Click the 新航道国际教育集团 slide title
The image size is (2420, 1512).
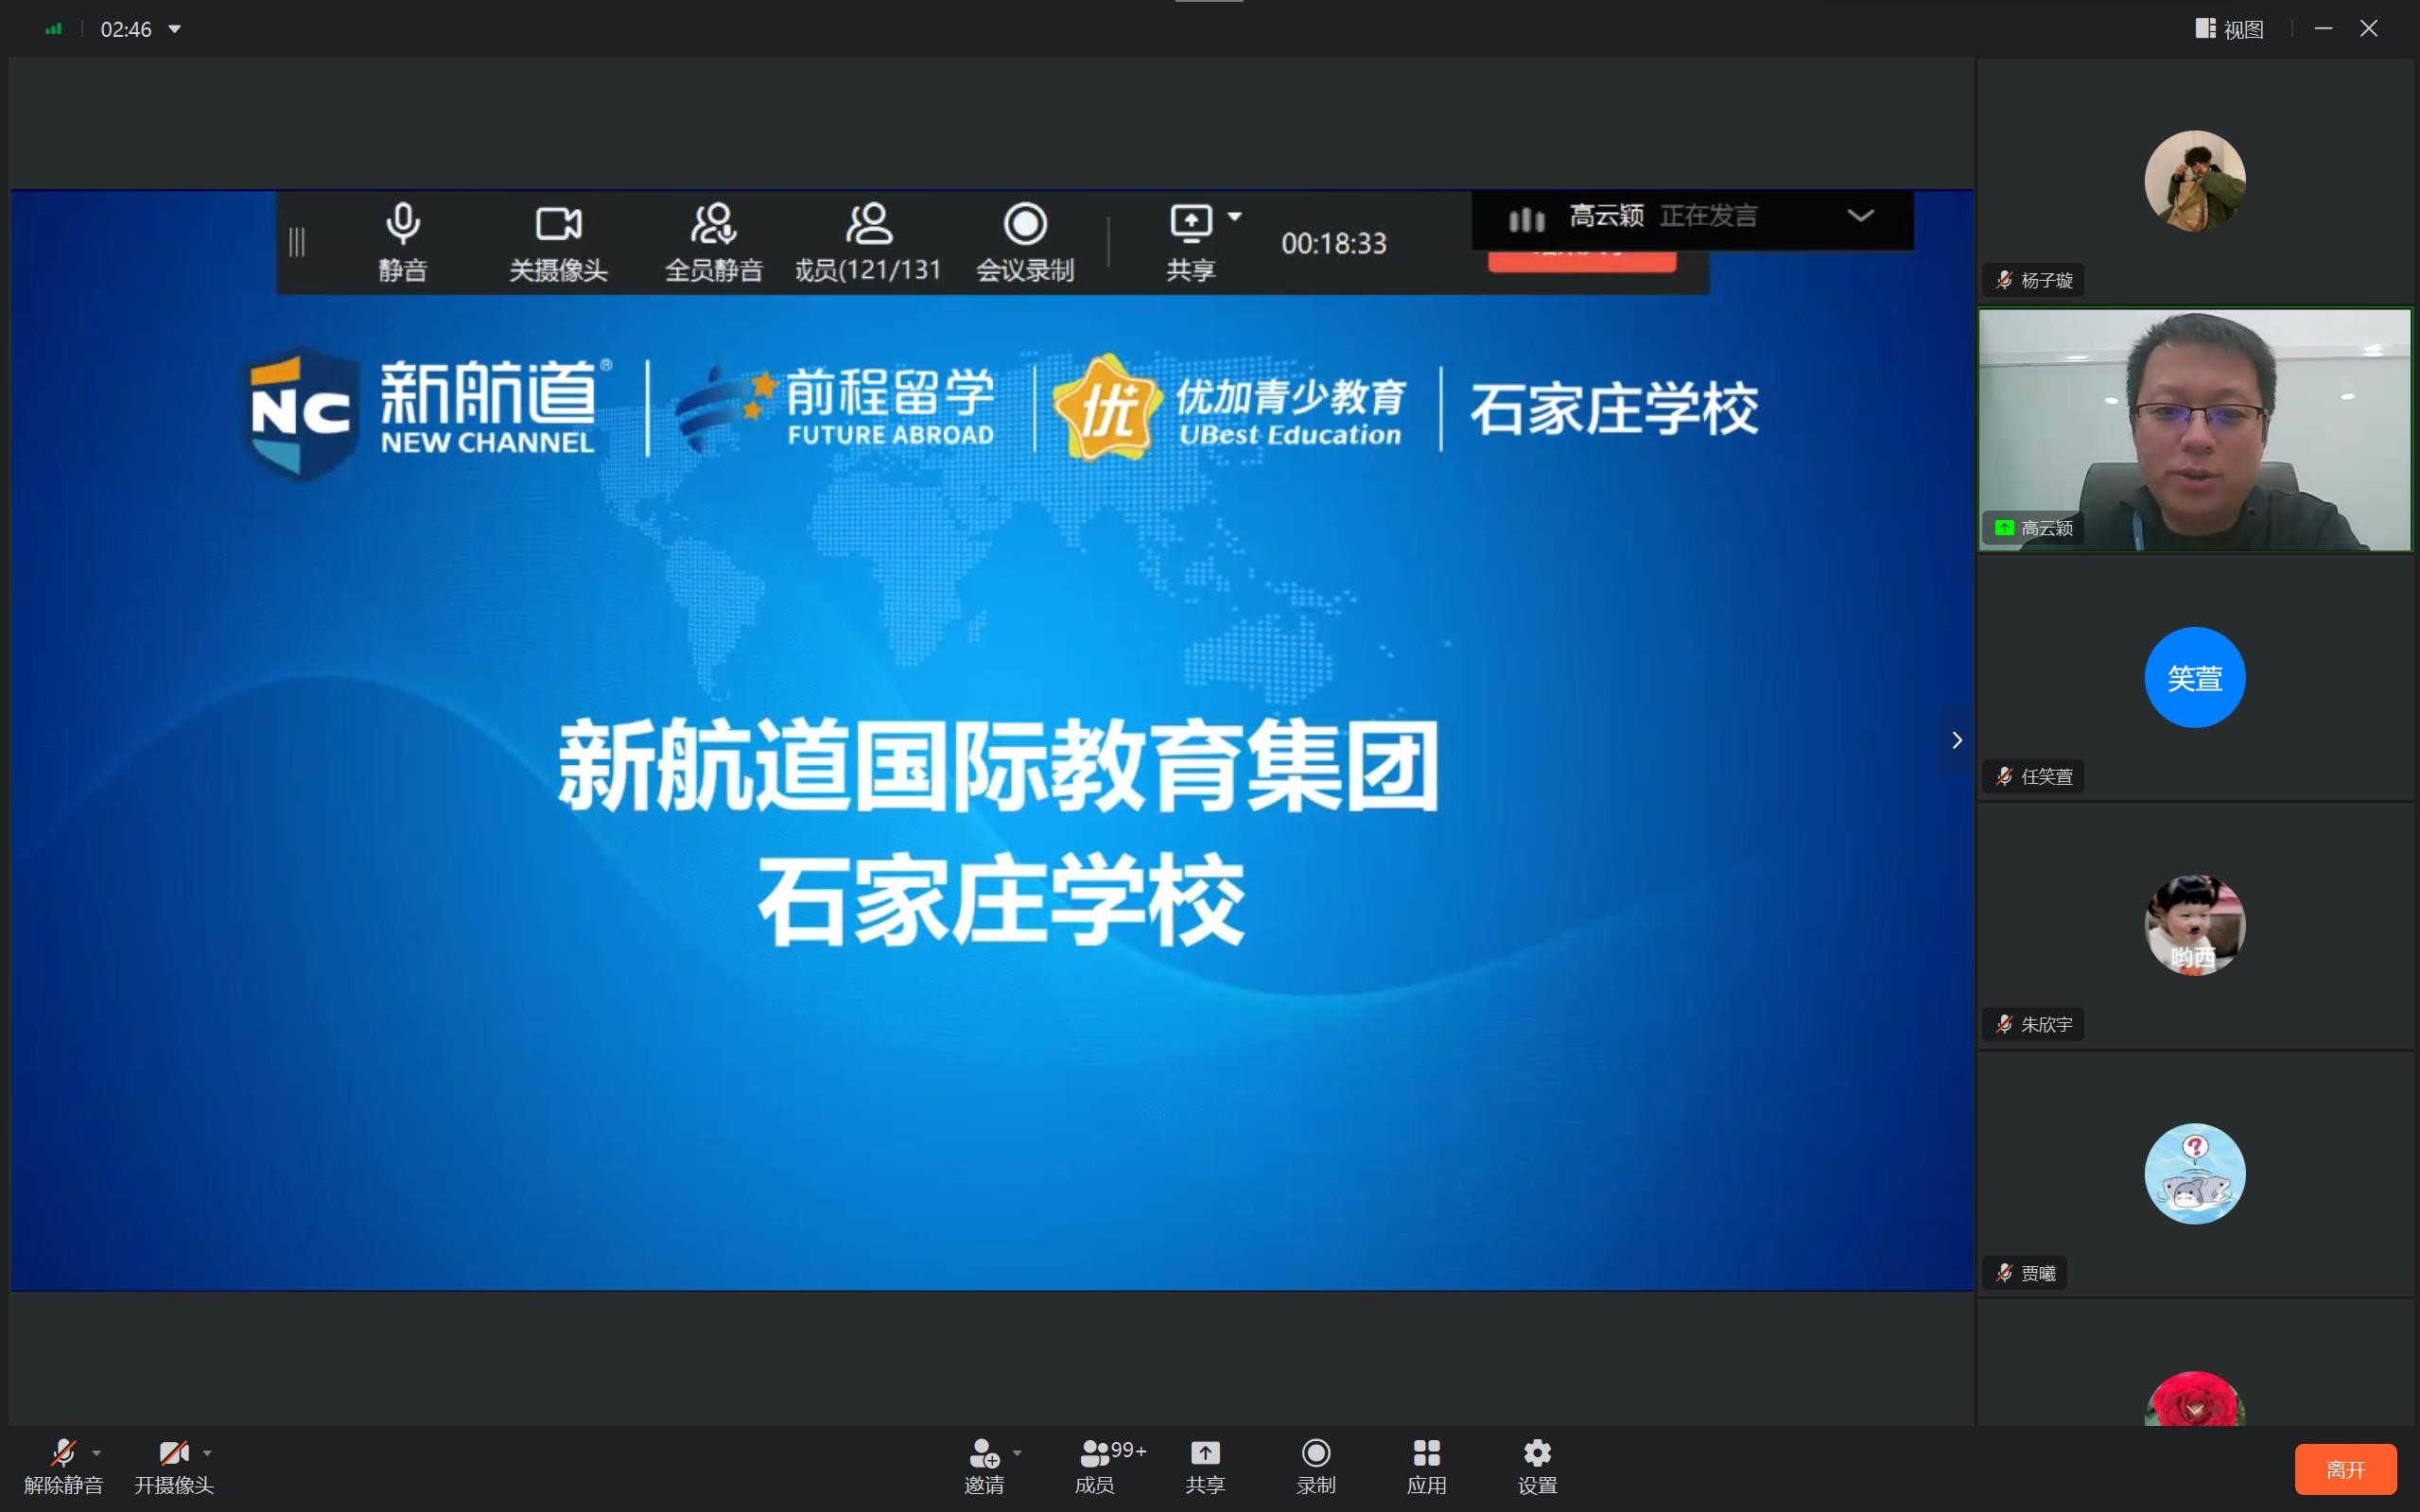[x=998, y=765]
